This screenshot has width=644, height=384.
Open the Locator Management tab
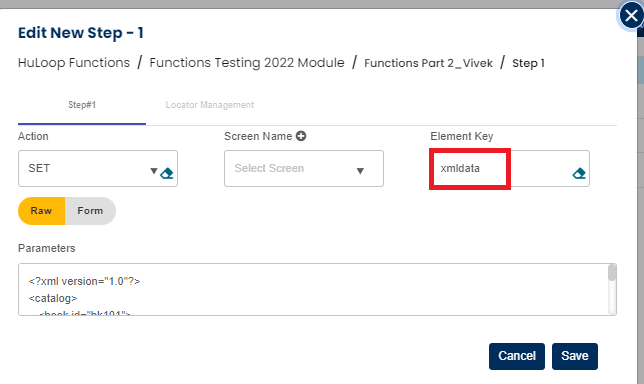tap(209, 105)
